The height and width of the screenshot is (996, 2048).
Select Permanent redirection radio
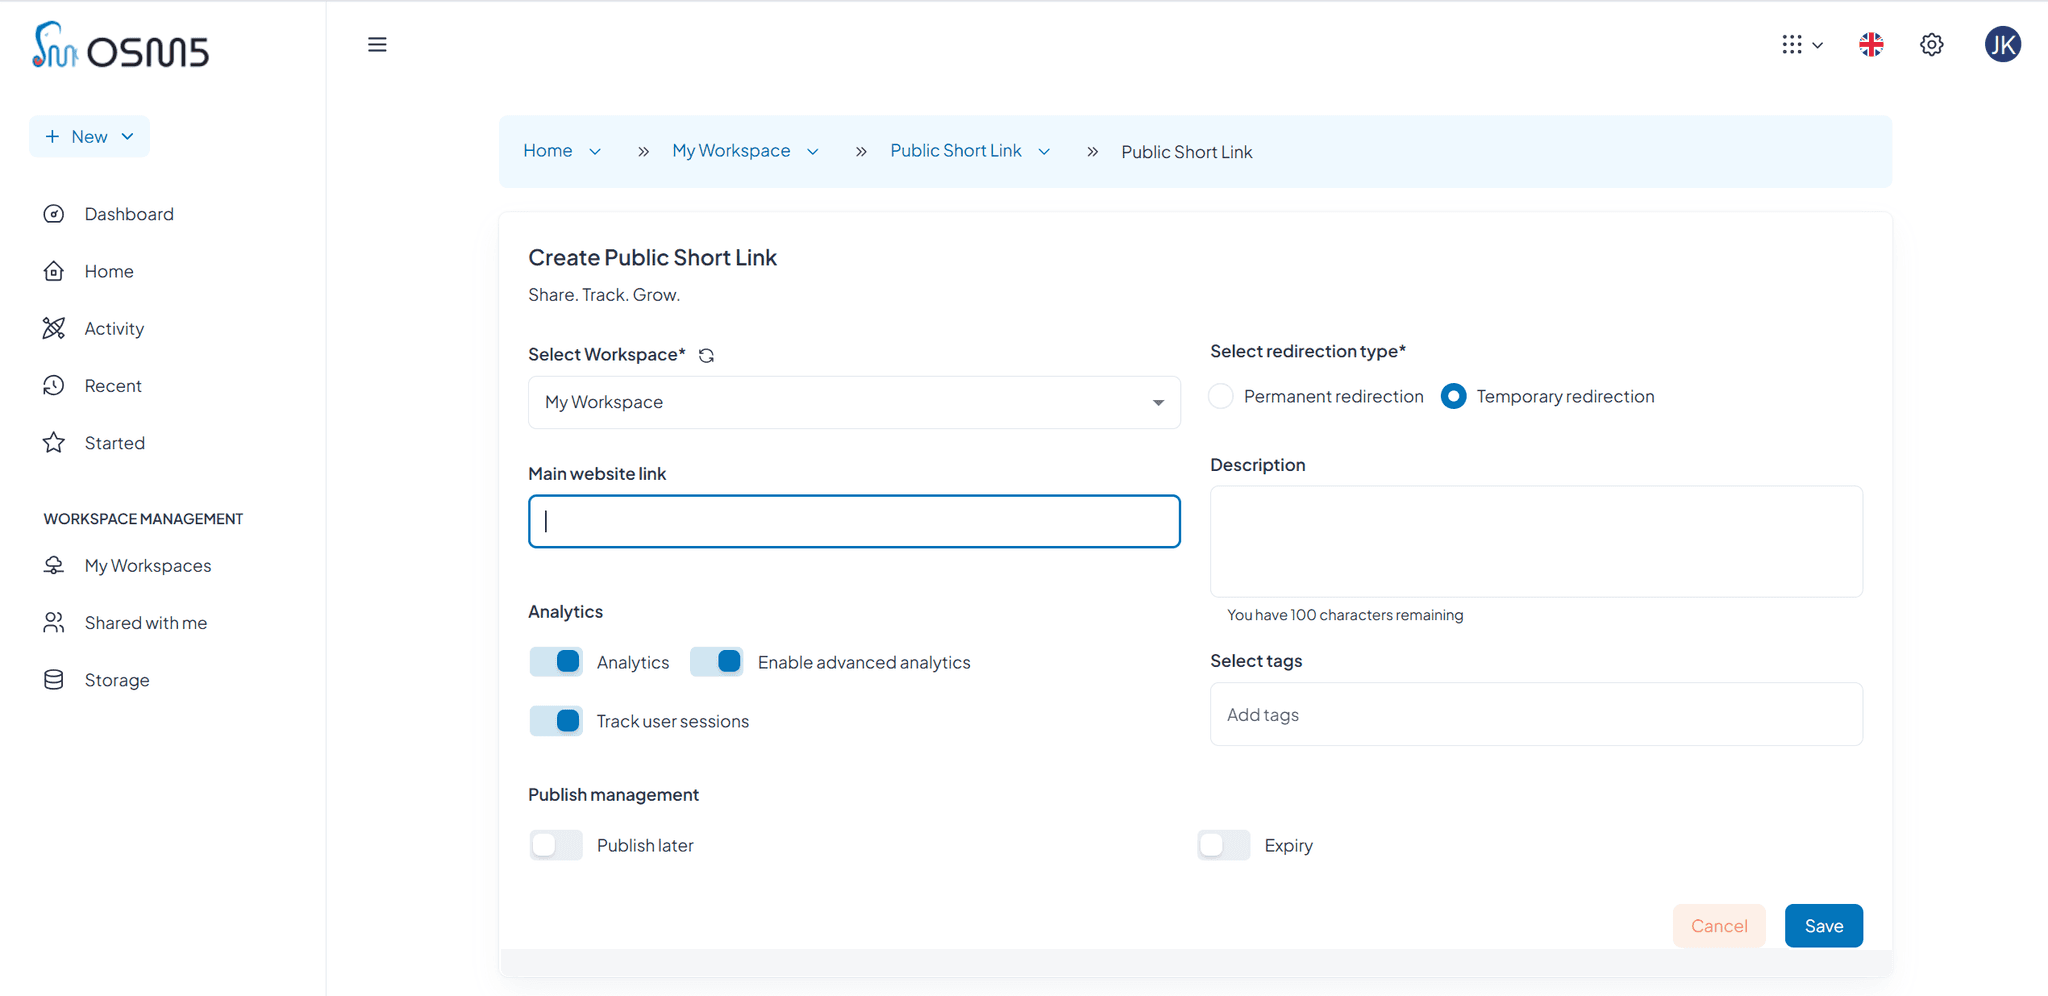pyautogui.click(x=1221, y=396)
